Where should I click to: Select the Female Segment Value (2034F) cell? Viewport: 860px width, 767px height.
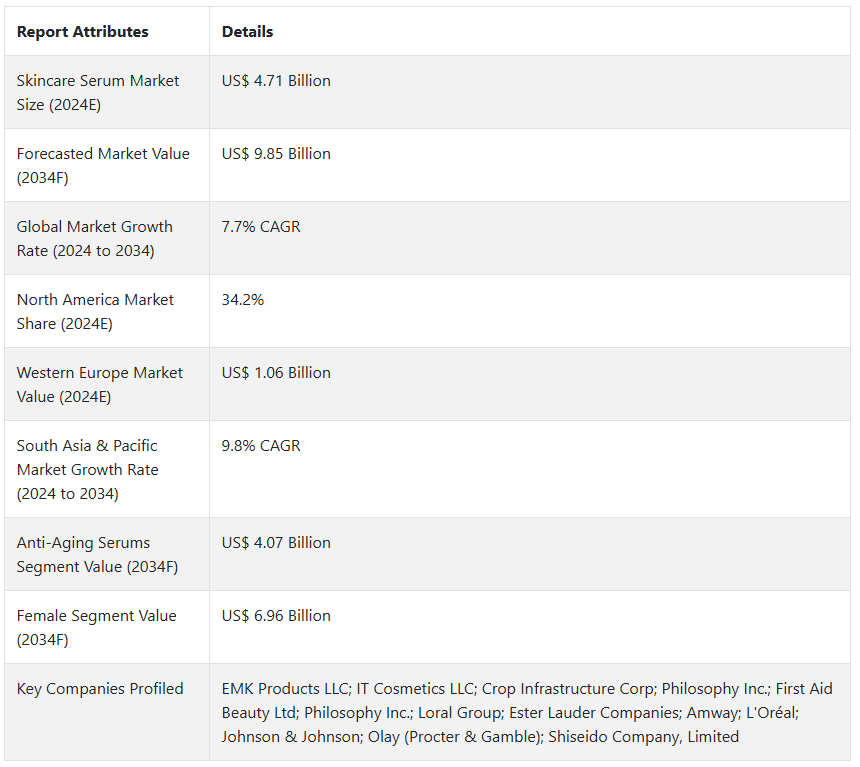point(97,627)
